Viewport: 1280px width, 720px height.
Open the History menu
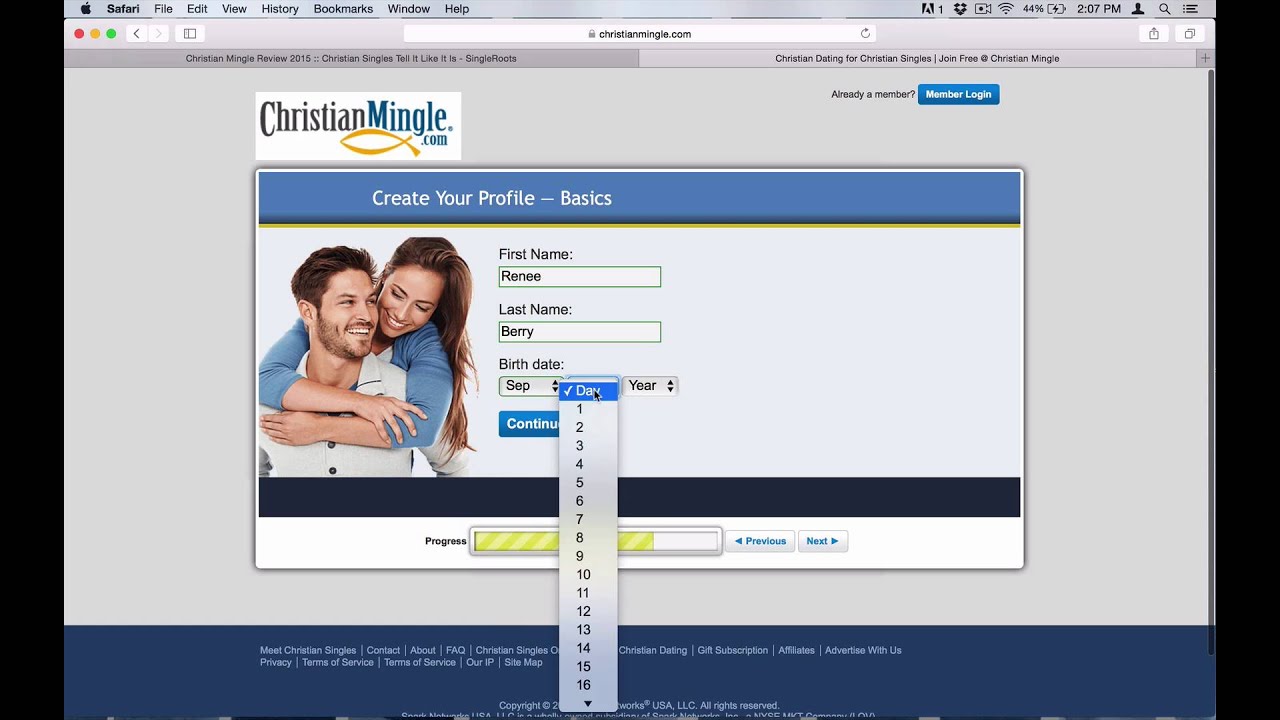tap(280, 9)
